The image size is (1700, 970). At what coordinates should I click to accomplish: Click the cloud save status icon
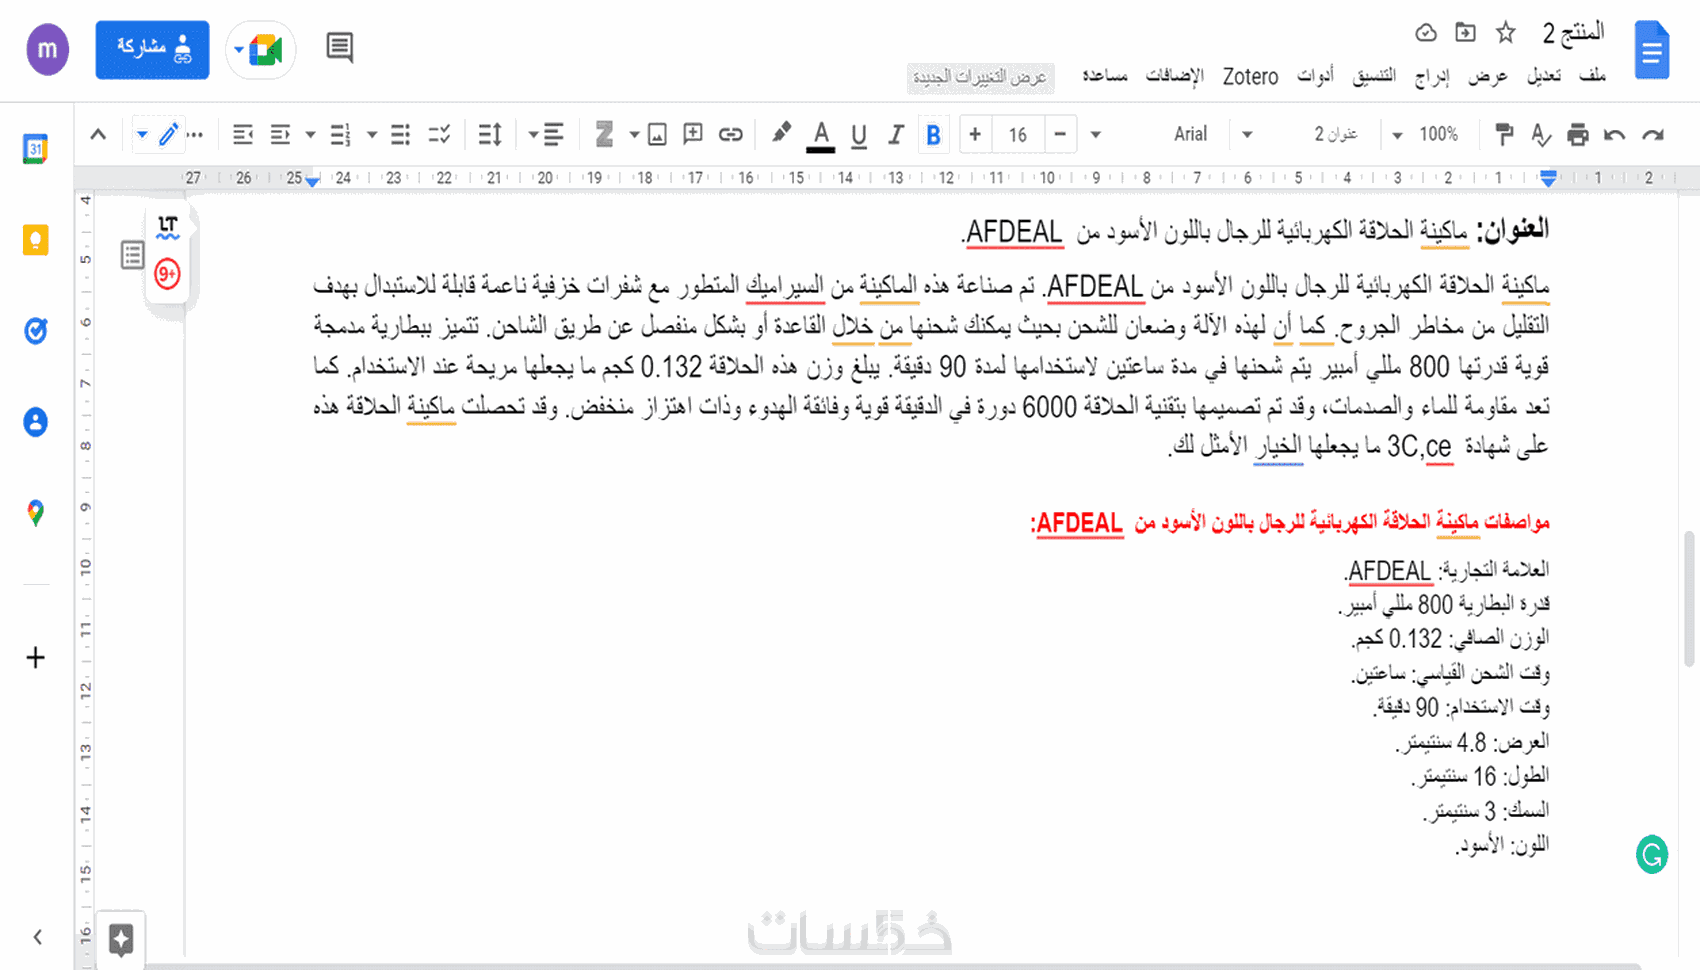[1426, 33]
